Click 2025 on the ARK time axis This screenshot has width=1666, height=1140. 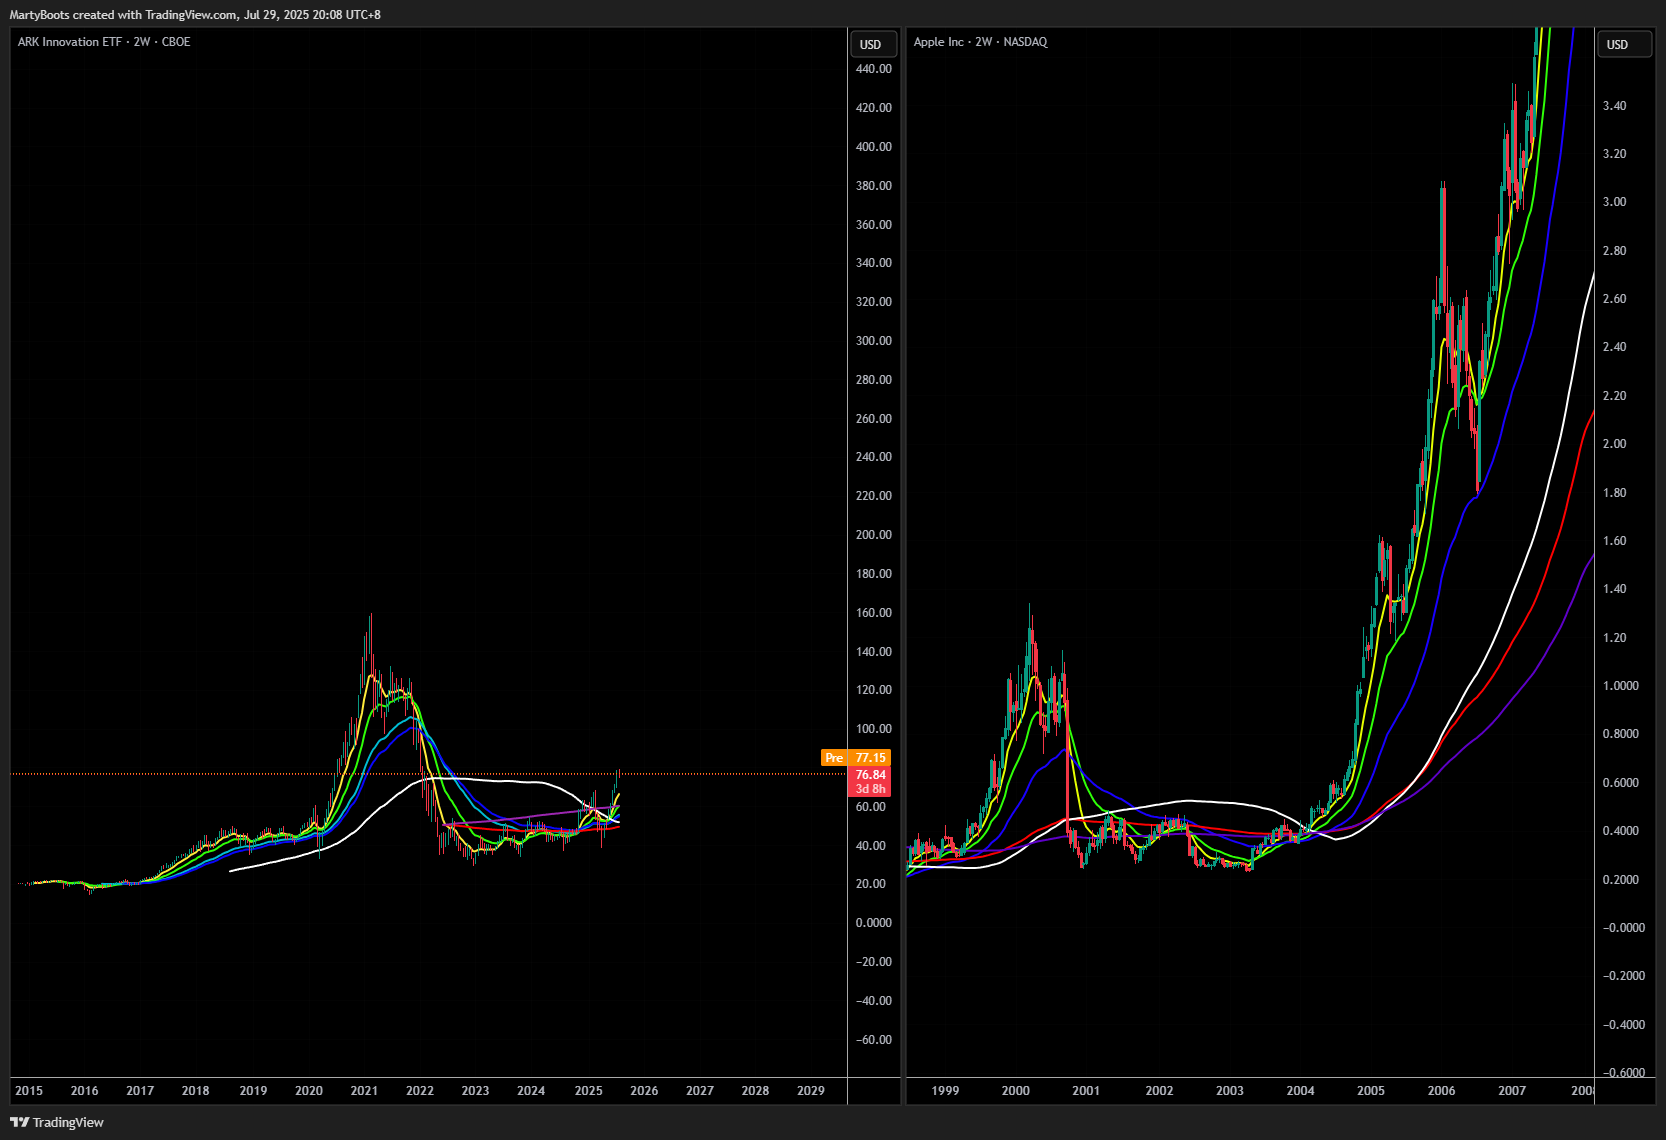589,1091
